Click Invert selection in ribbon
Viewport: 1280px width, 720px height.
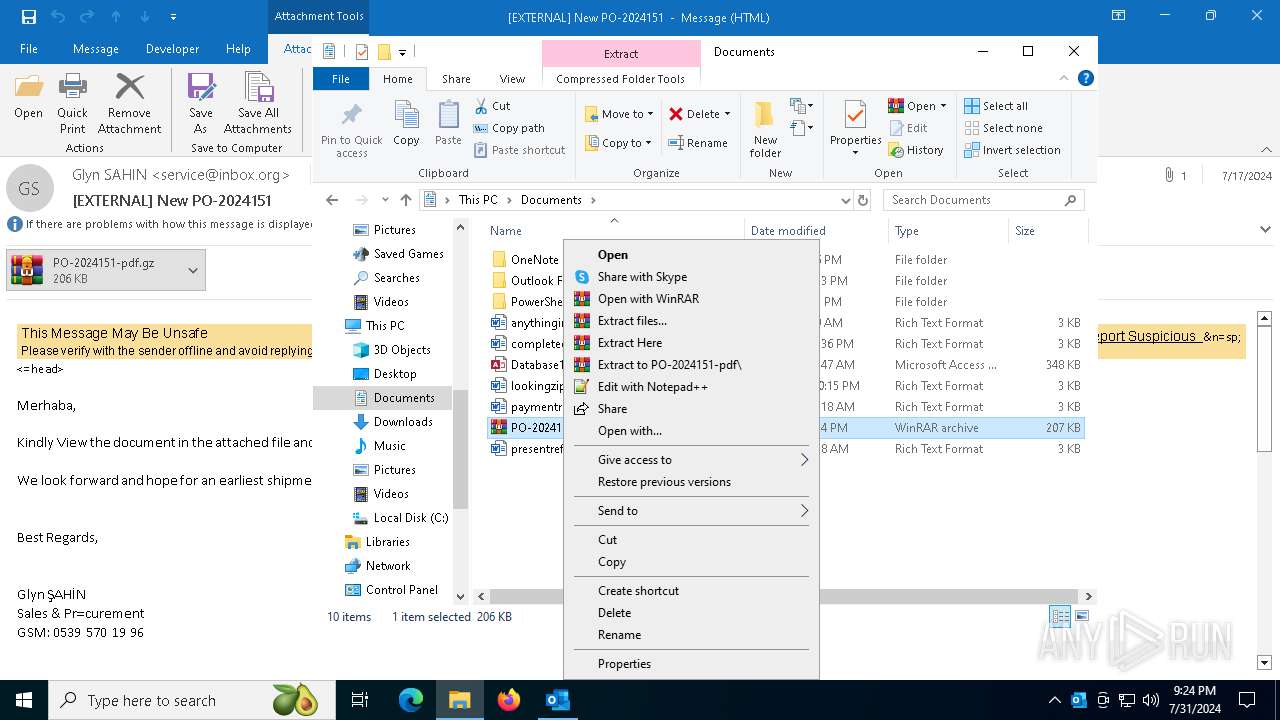coord(1012,150)
